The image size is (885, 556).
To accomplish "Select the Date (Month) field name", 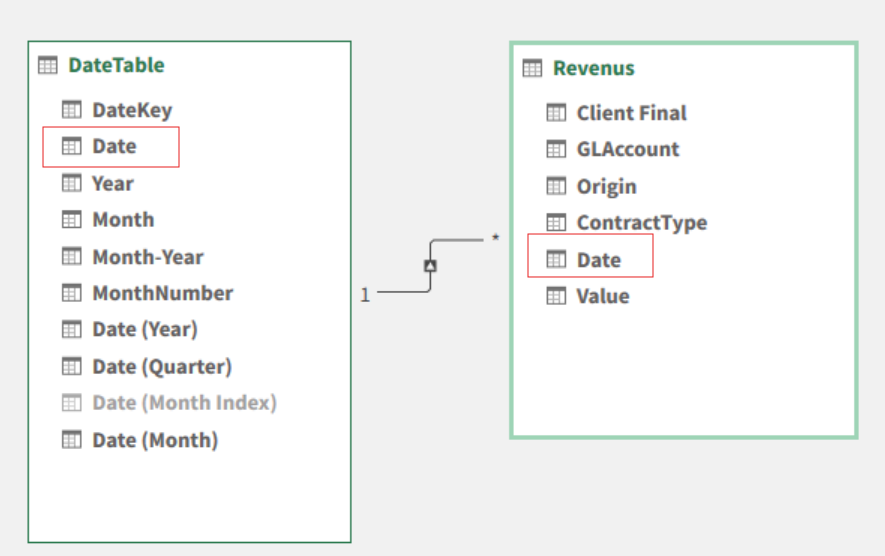I will 155,440.
